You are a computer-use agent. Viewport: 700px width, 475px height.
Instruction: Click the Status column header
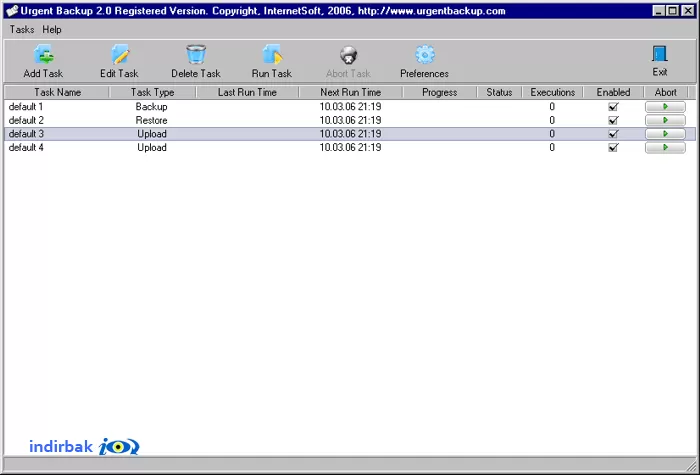499,92
